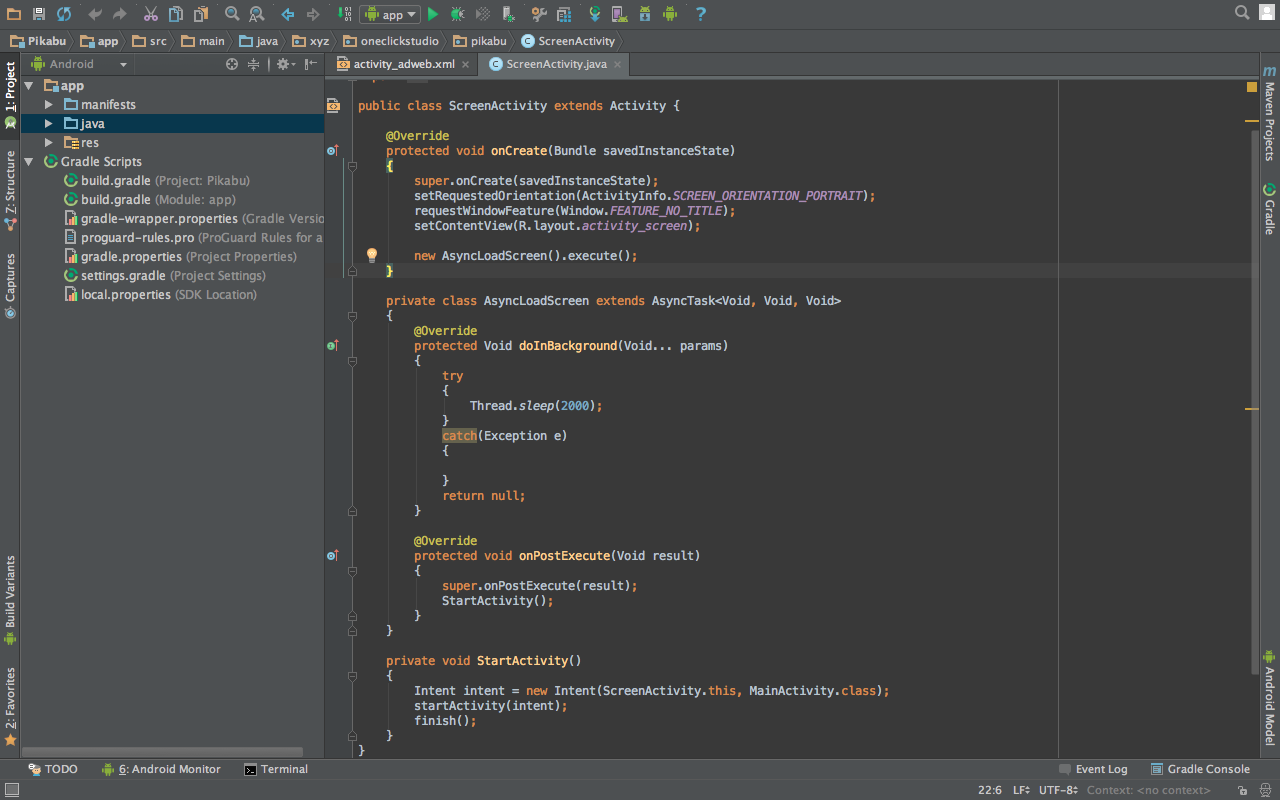Click the Paste clipboard icon

[201, 14]
